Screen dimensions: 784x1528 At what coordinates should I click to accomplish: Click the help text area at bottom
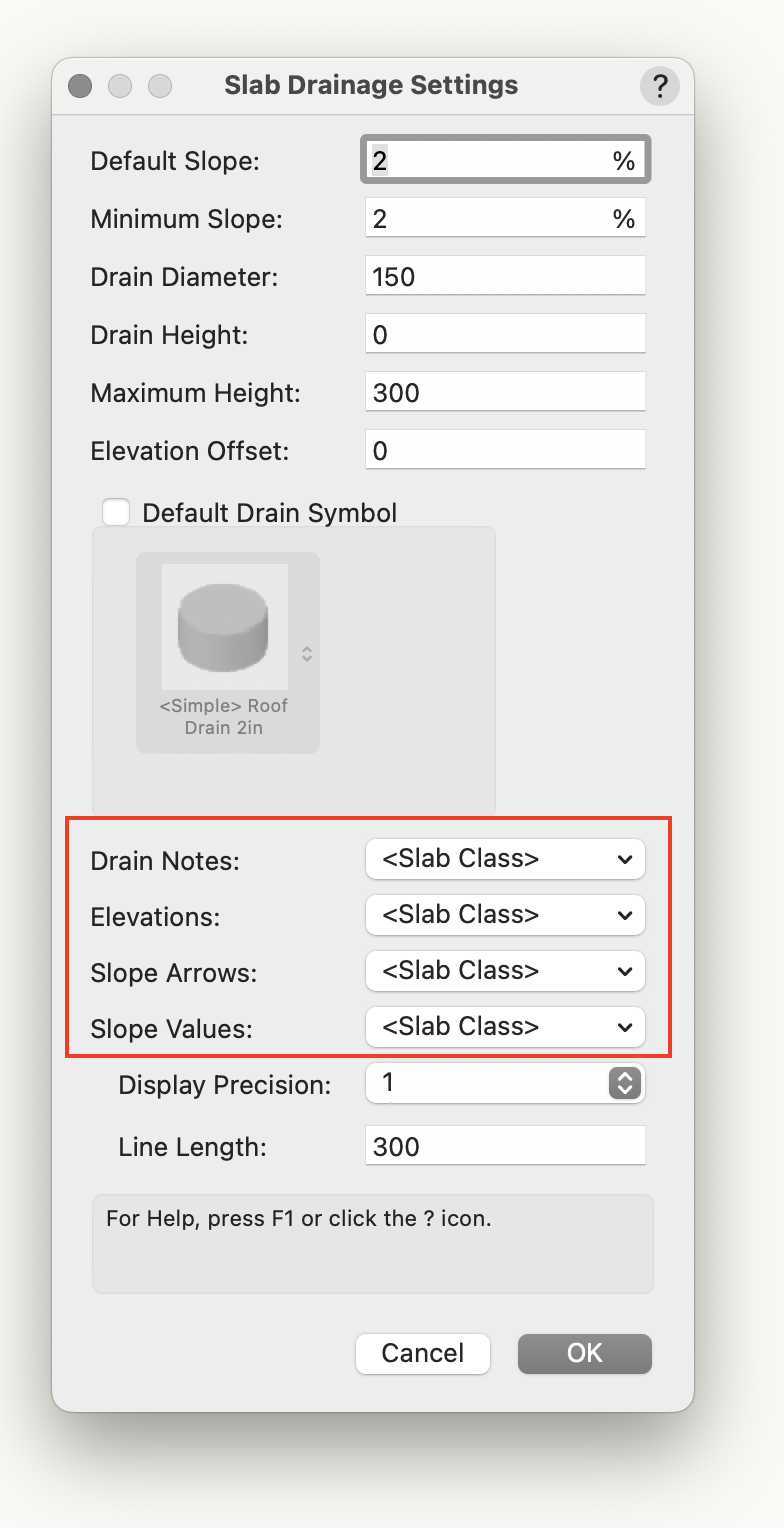372,1243
